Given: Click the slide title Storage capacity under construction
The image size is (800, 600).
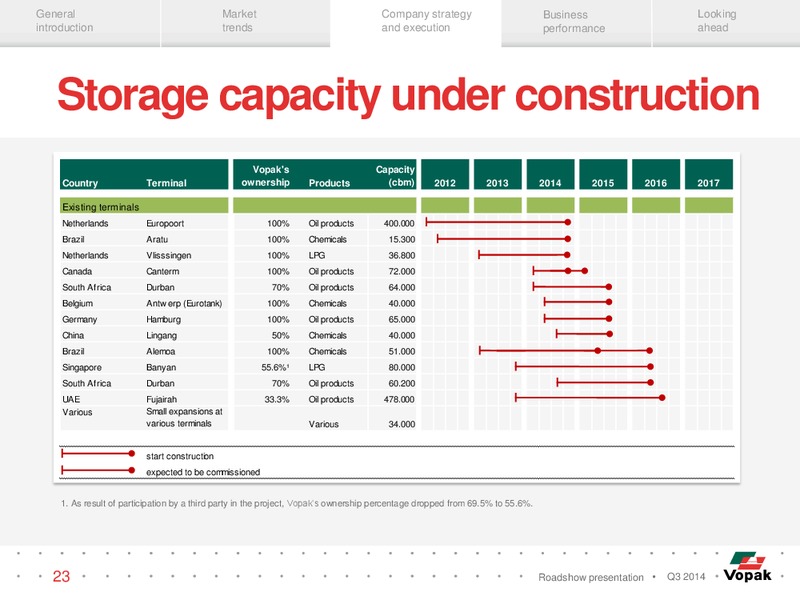Looking at the screenshot, I should tap(408, 95).
